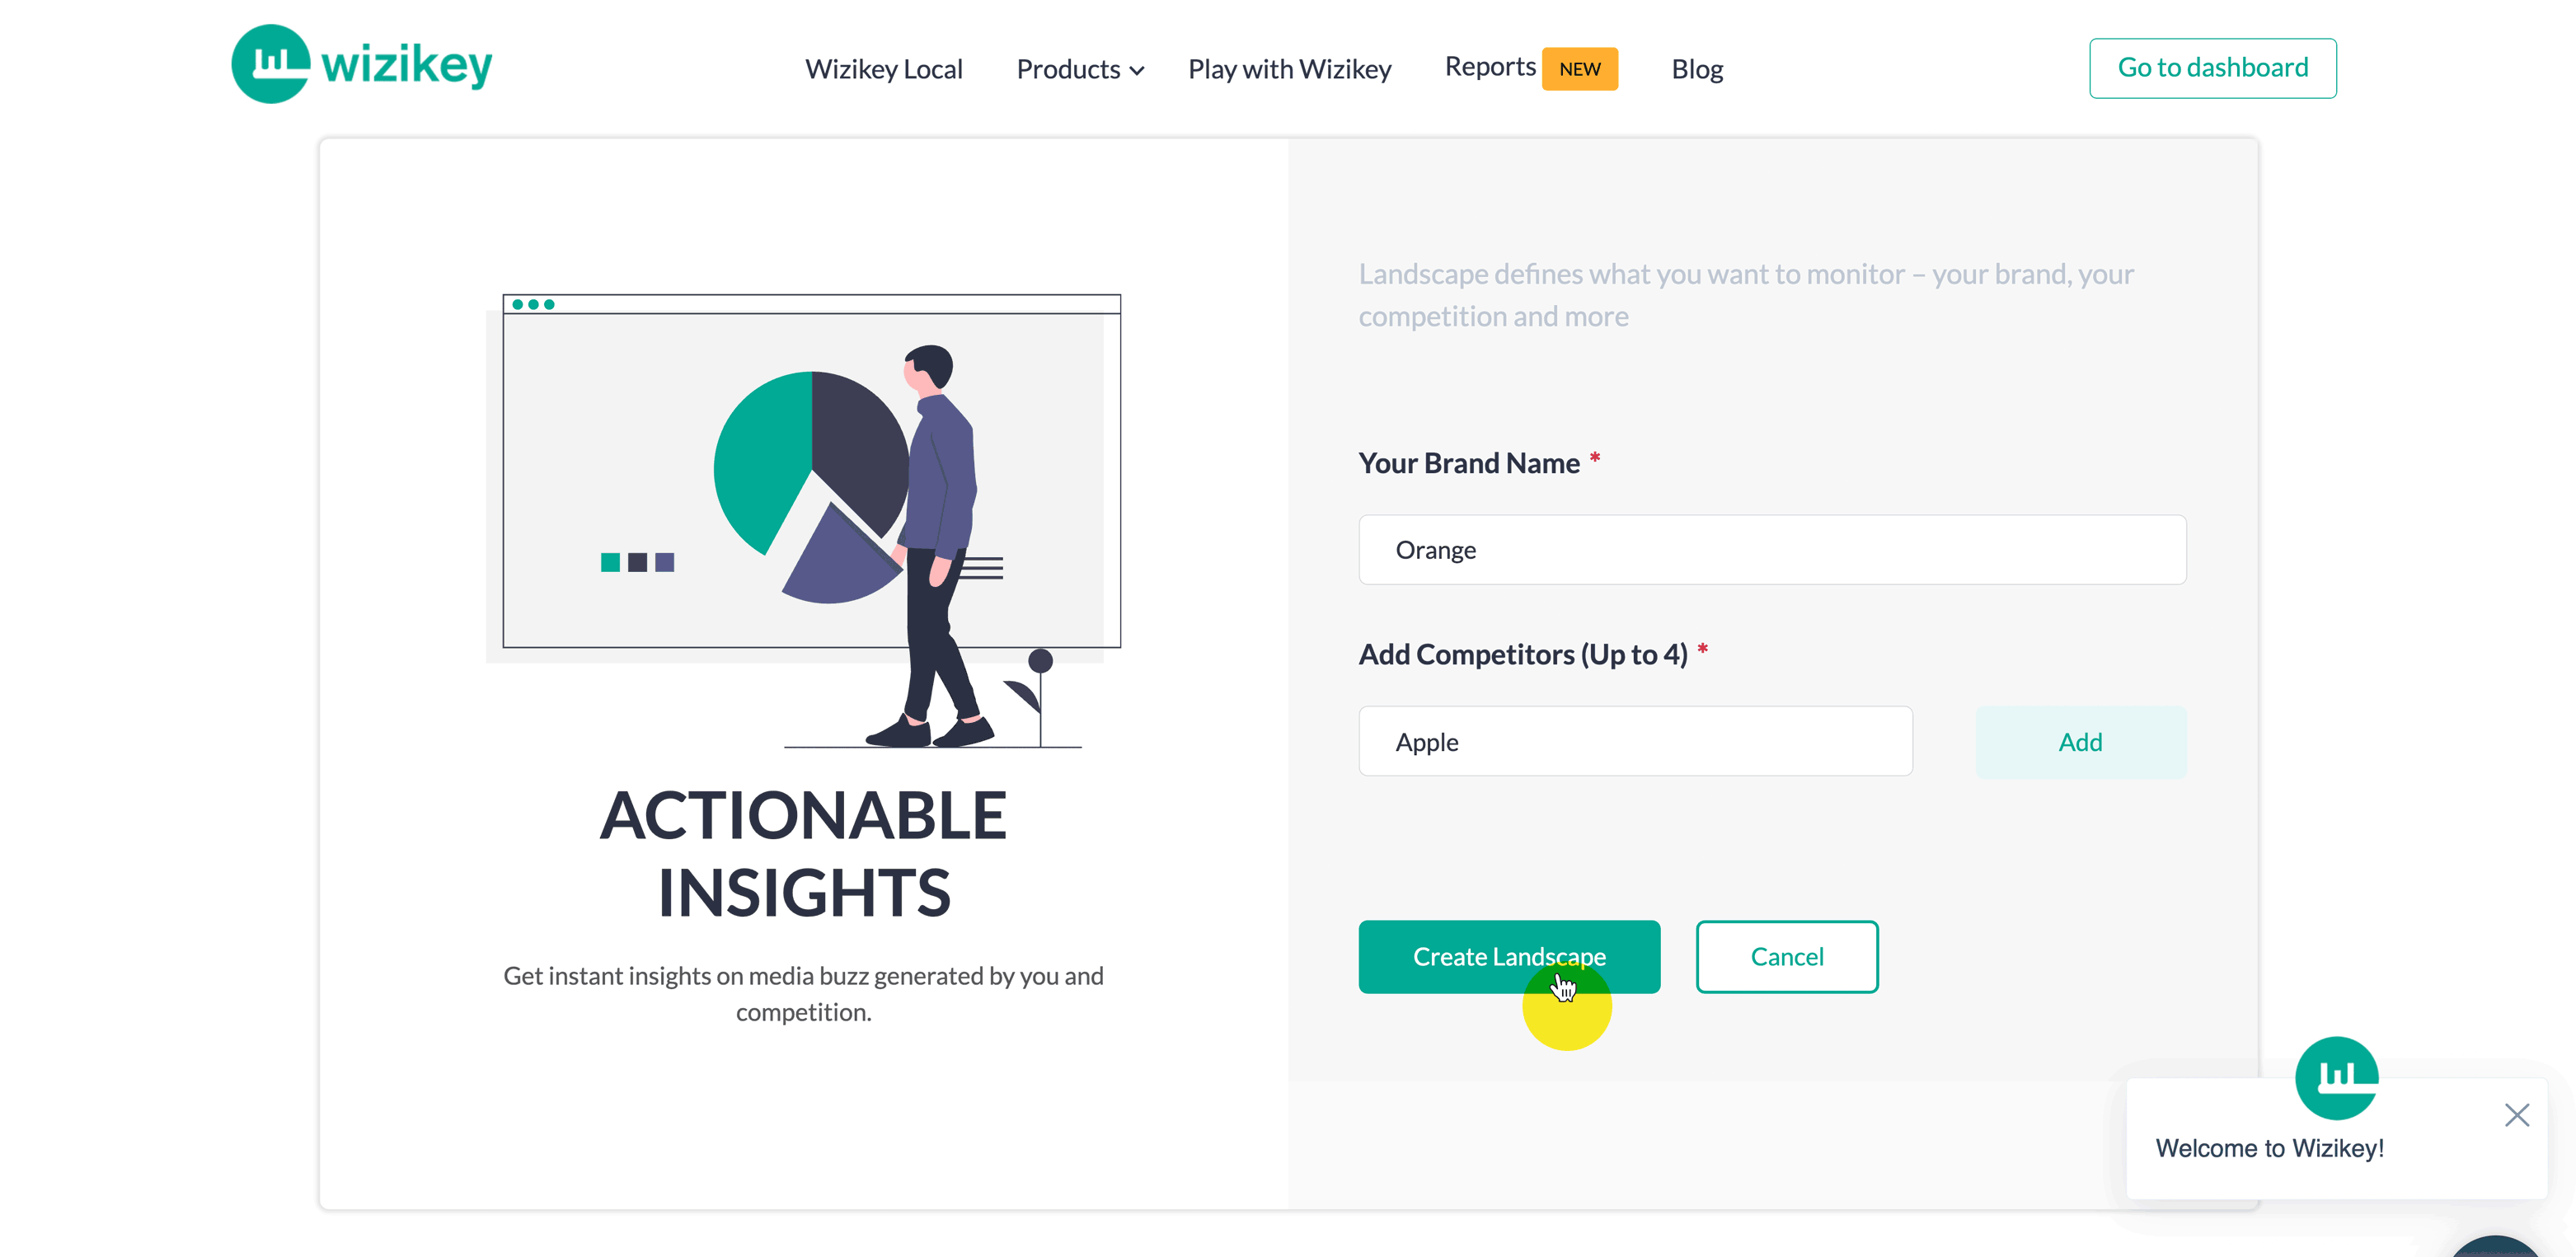
Task: Click the Go to dashboard button
Action: click(2212, 68)
